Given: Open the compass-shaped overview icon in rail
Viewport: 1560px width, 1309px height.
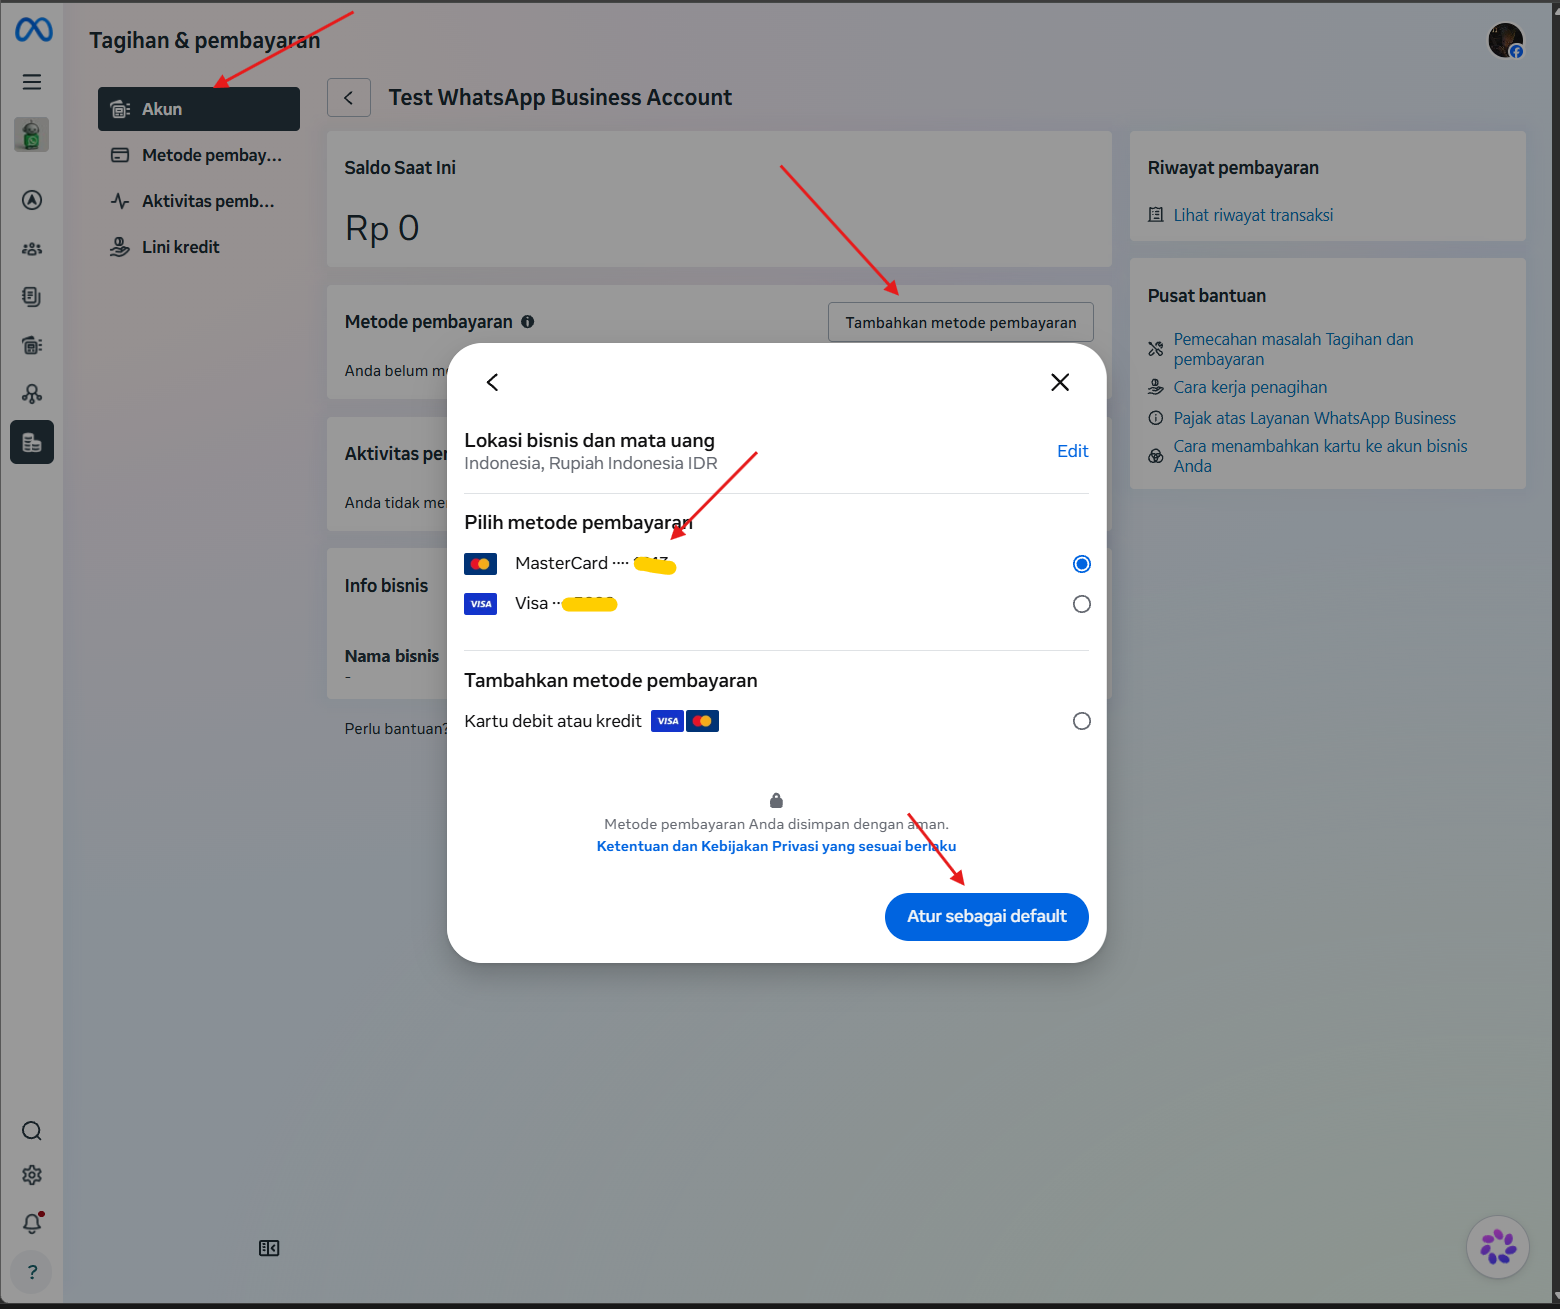Looking at the screenshot, I should (32, 200).
